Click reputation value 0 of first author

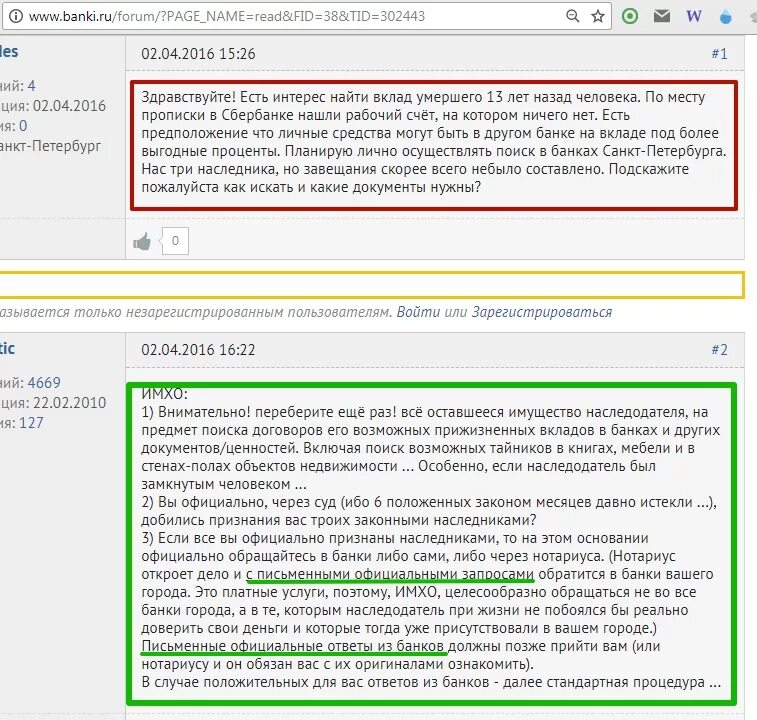click(23, 126)
